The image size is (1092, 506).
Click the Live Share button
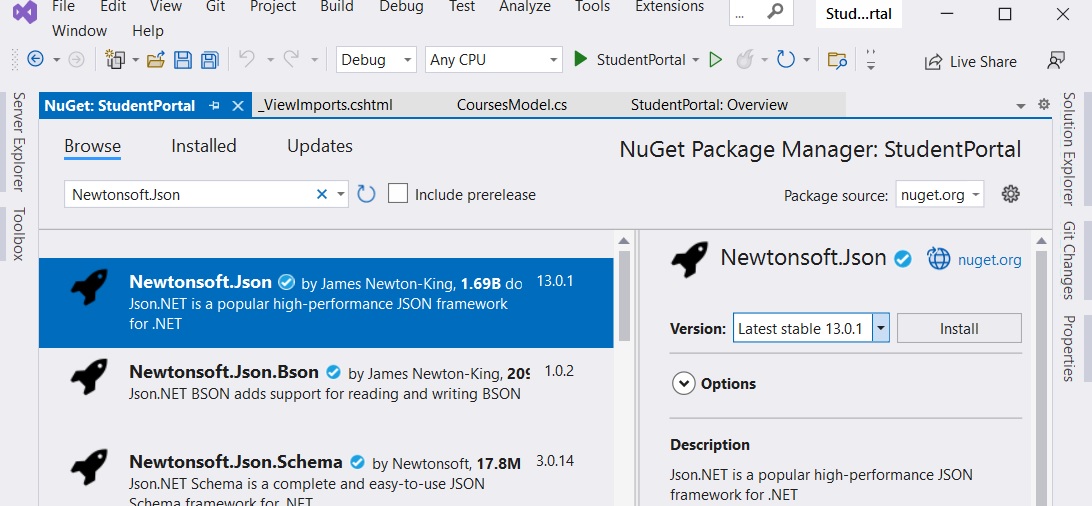click(x=970, y=61)
